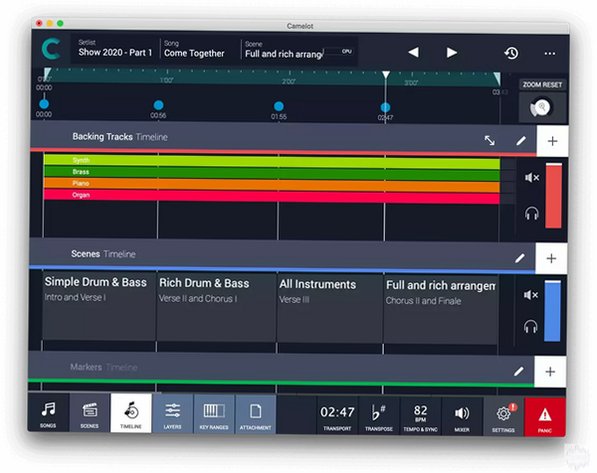
Task: Click the timeline marker at 00:56
Action: (x=158, y=105)
